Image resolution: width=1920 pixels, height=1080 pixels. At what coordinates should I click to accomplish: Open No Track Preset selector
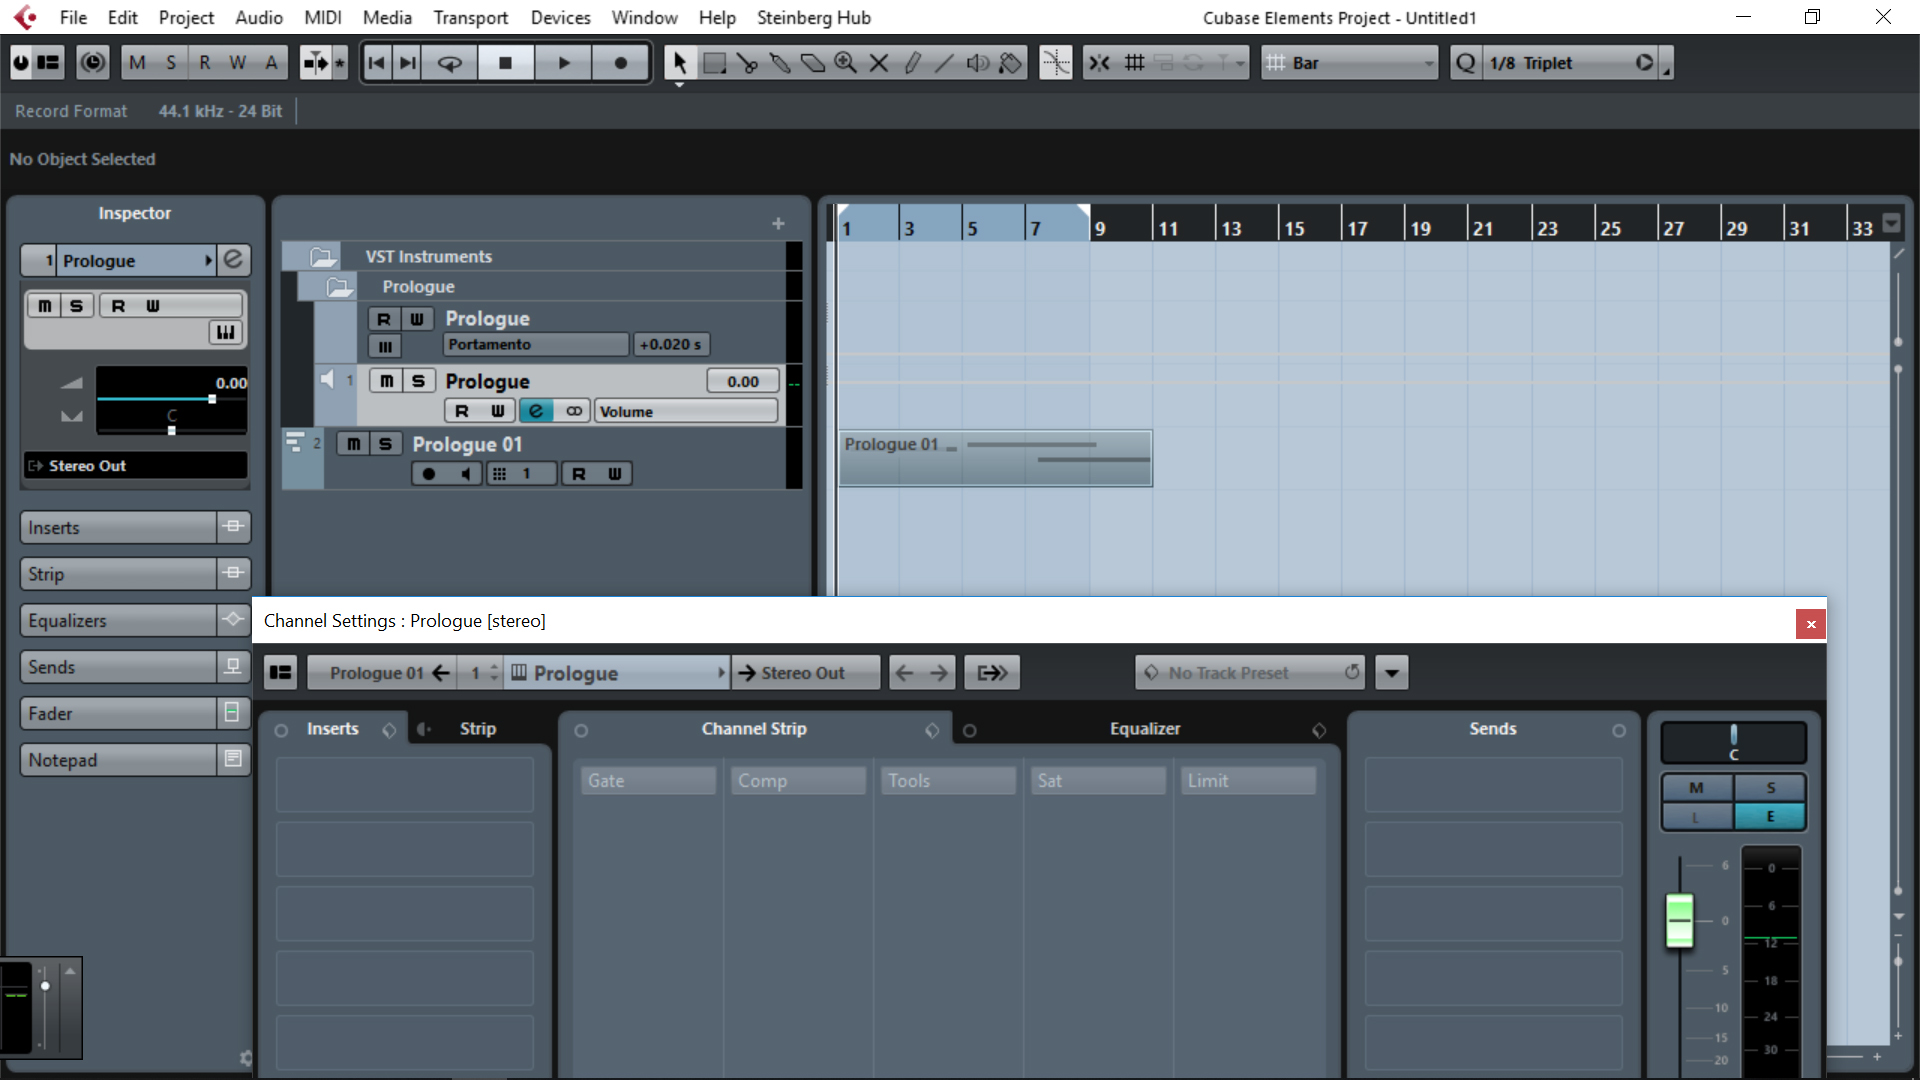coord(1250,673)
